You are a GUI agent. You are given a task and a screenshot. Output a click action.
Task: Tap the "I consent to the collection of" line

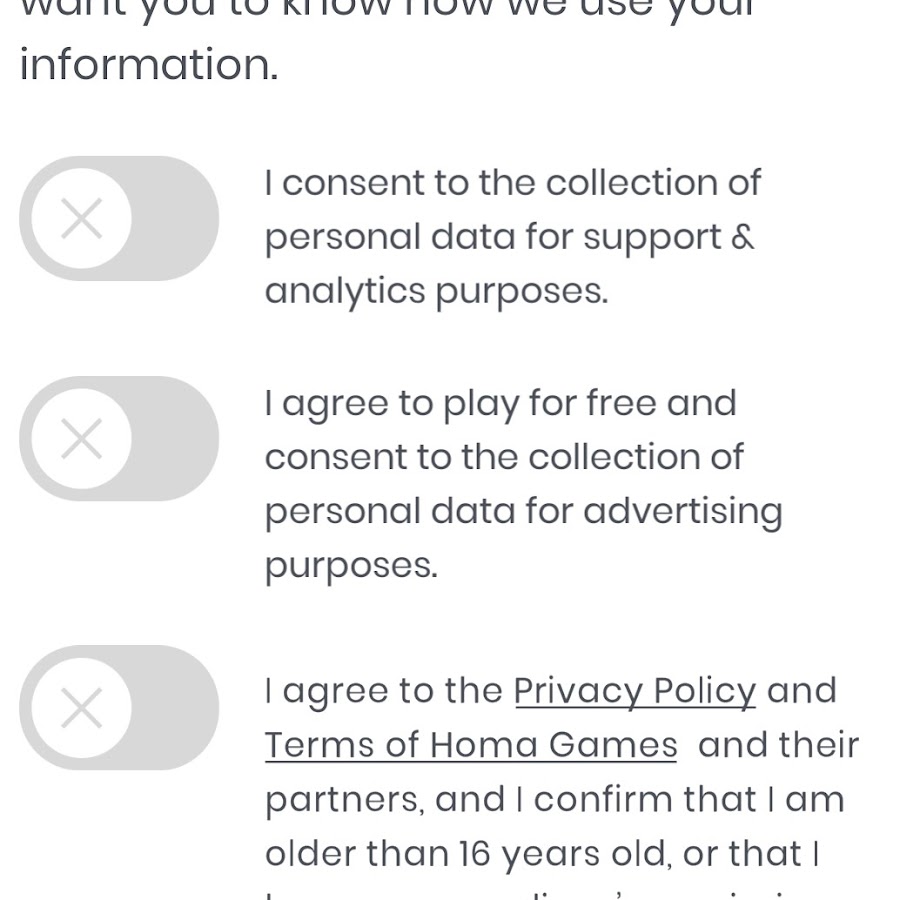[512, 183]
